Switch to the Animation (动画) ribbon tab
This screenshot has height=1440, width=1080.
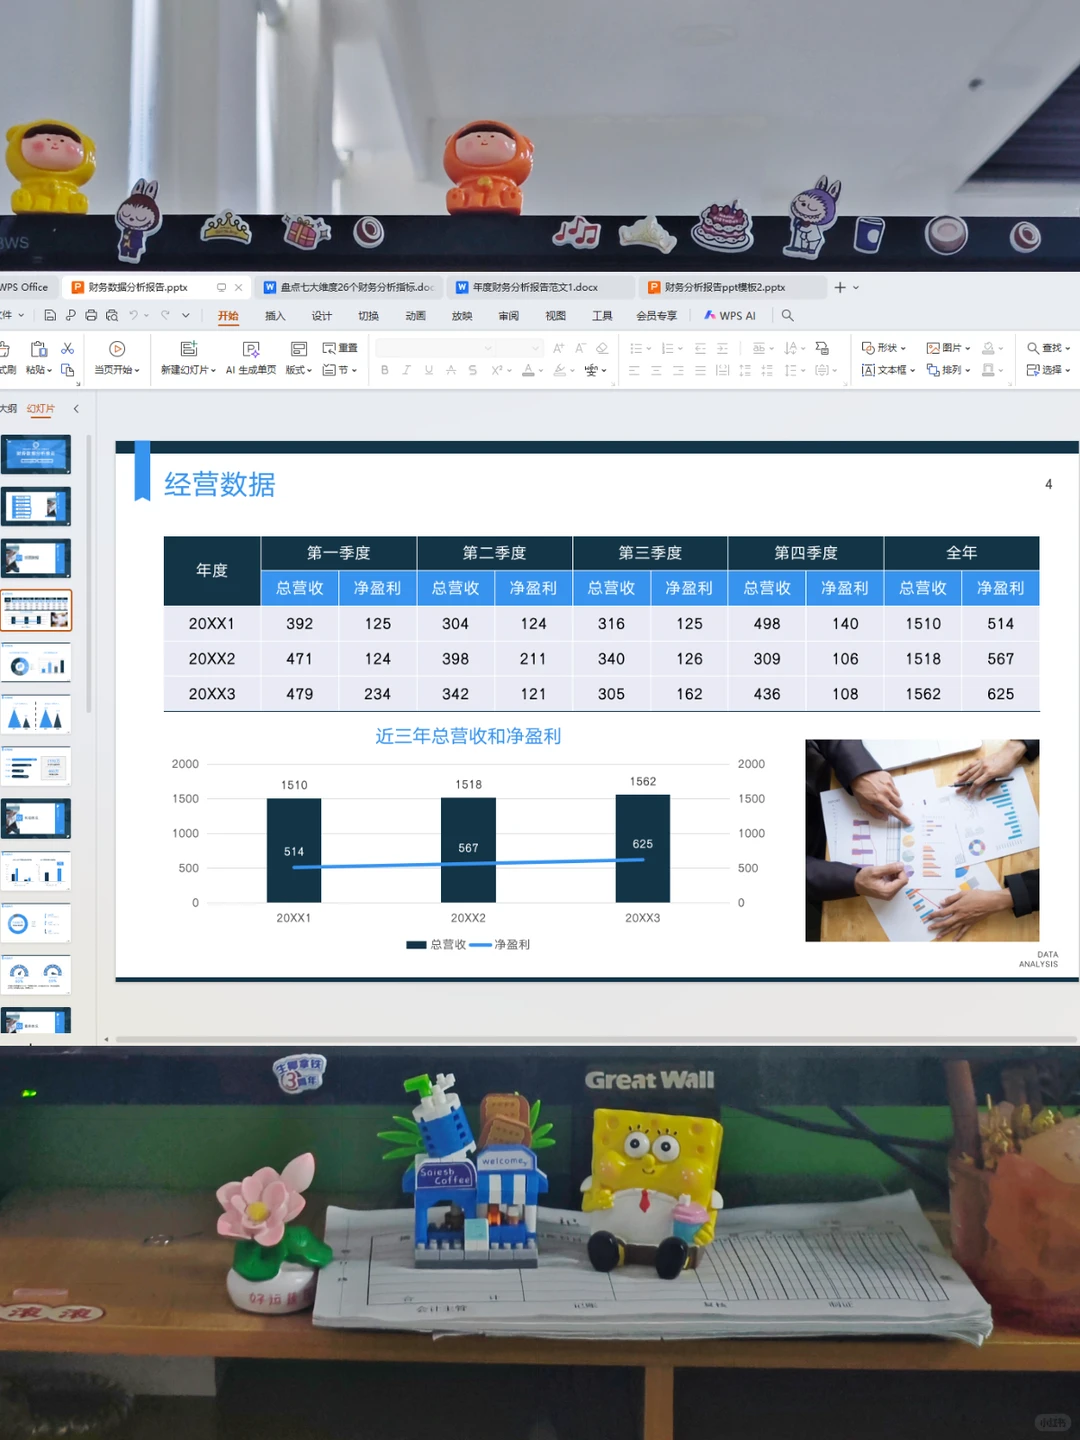(416, 316)
